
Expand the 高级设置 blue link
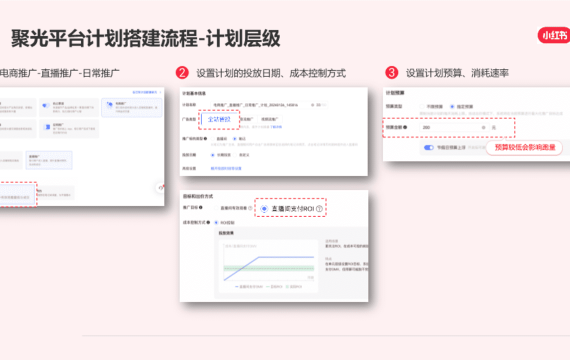tap(226, 168)
